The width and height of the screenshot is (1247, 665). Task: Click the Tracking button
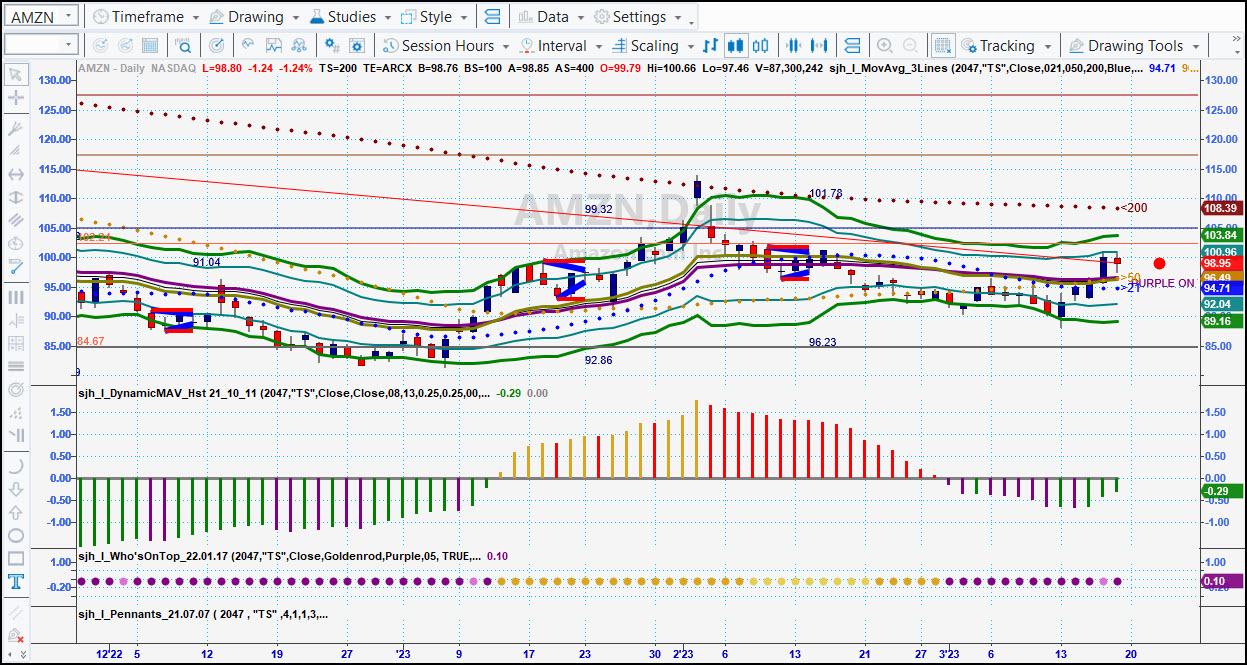click(x=997, y=46)
